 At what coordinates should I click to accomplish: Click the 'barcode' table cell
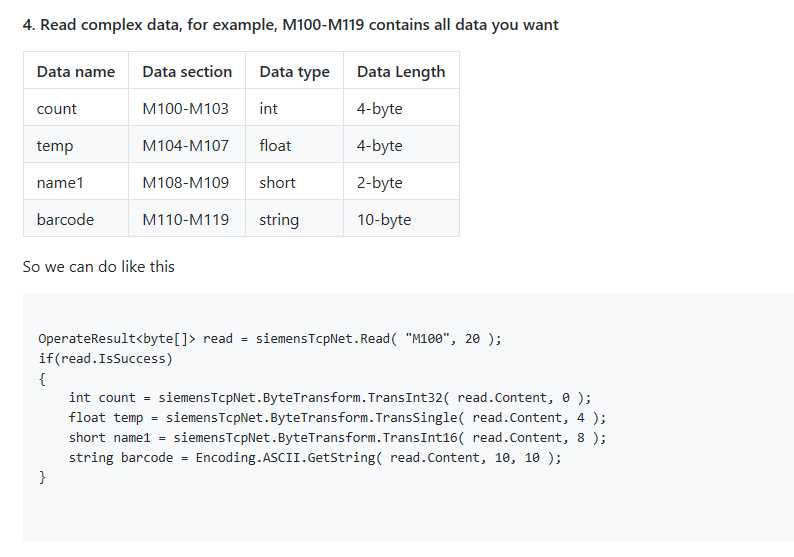[x=76, y=219]
